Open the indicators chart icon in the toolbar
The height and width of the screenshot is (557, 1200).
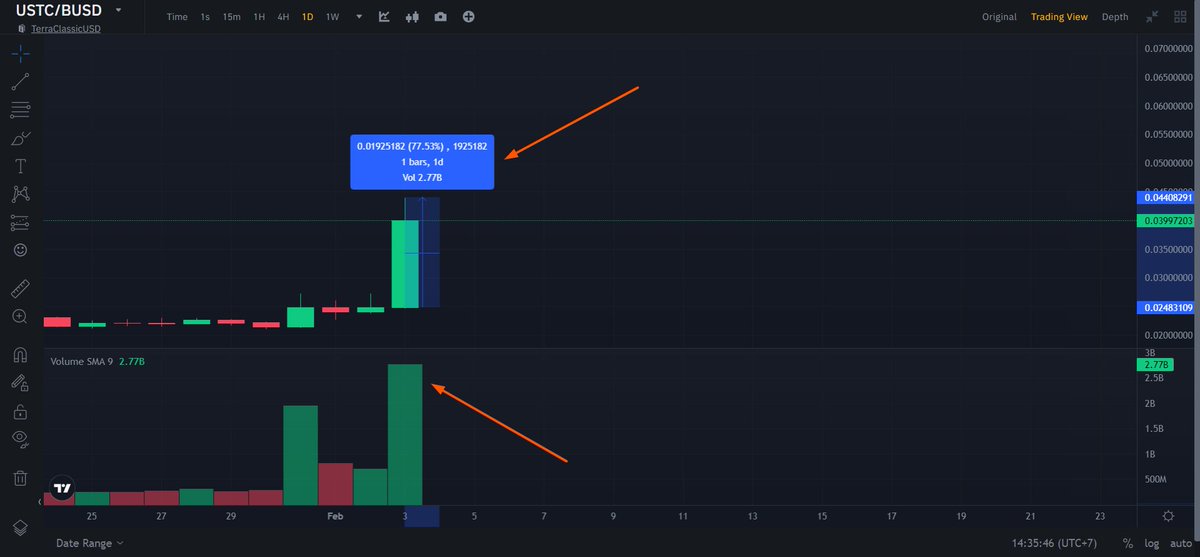[x=385, y=17]
